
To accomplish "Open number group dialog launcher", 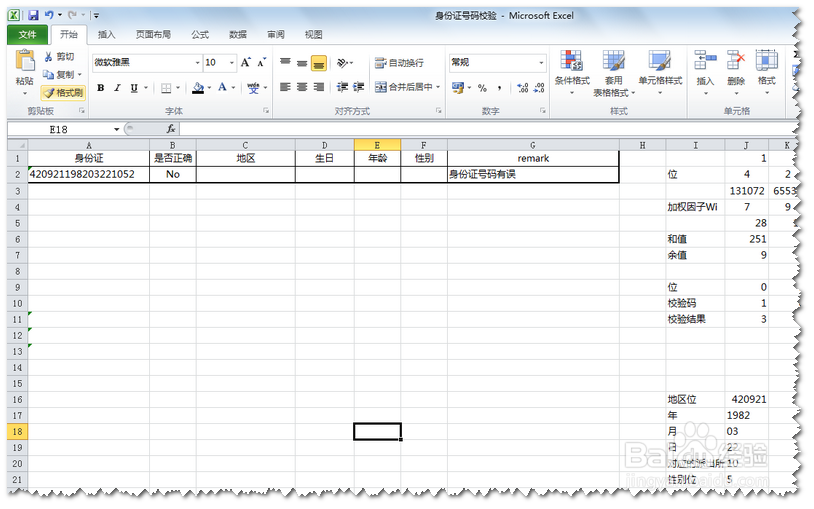I will click(542, 111).
